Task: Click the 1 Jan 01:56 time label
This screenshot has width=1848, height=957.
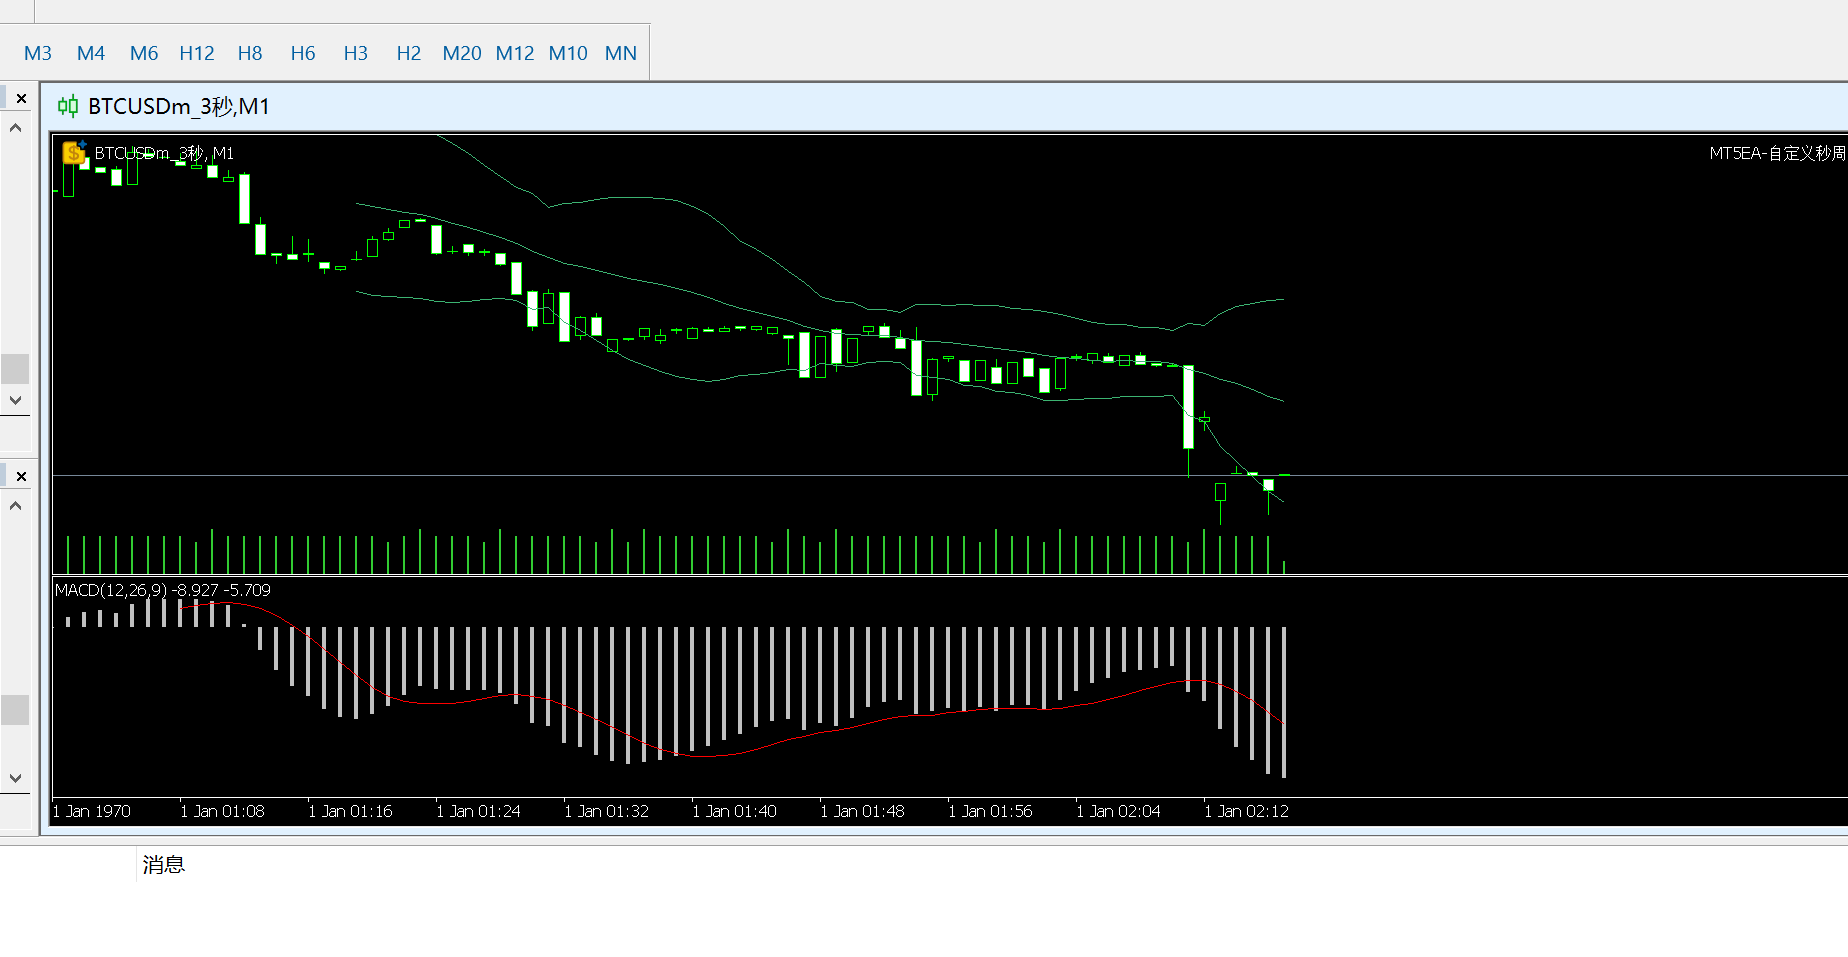Action: coord(991,811)
